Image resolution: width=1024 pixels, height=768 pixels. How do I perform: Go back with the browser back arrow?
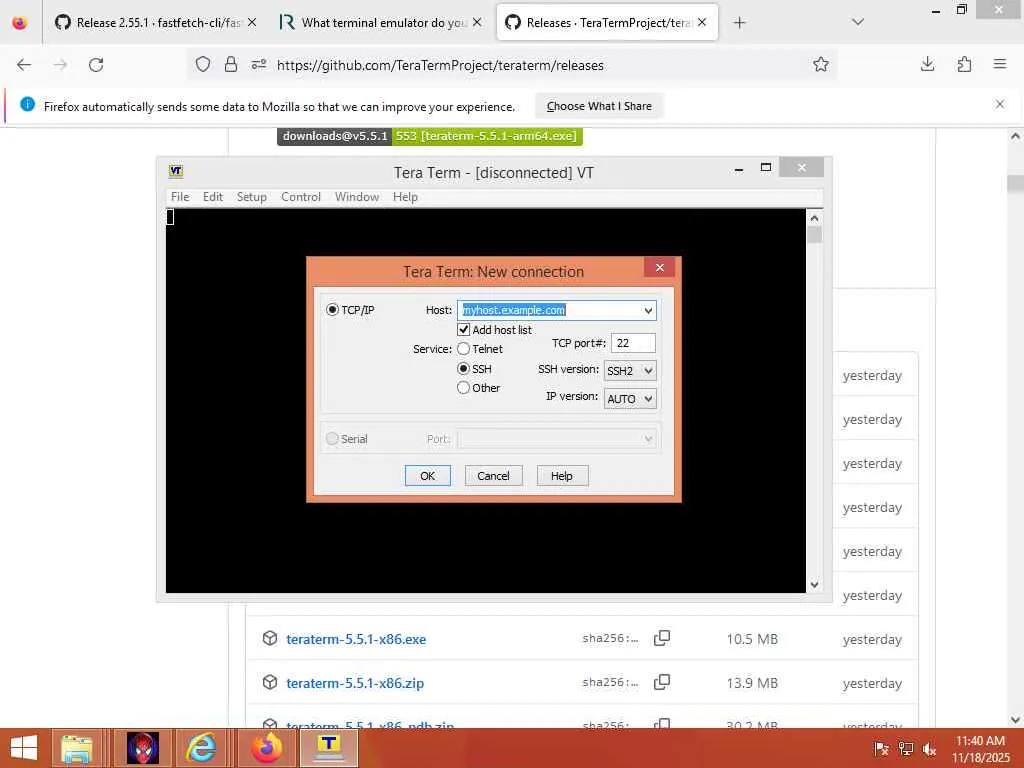24,65
